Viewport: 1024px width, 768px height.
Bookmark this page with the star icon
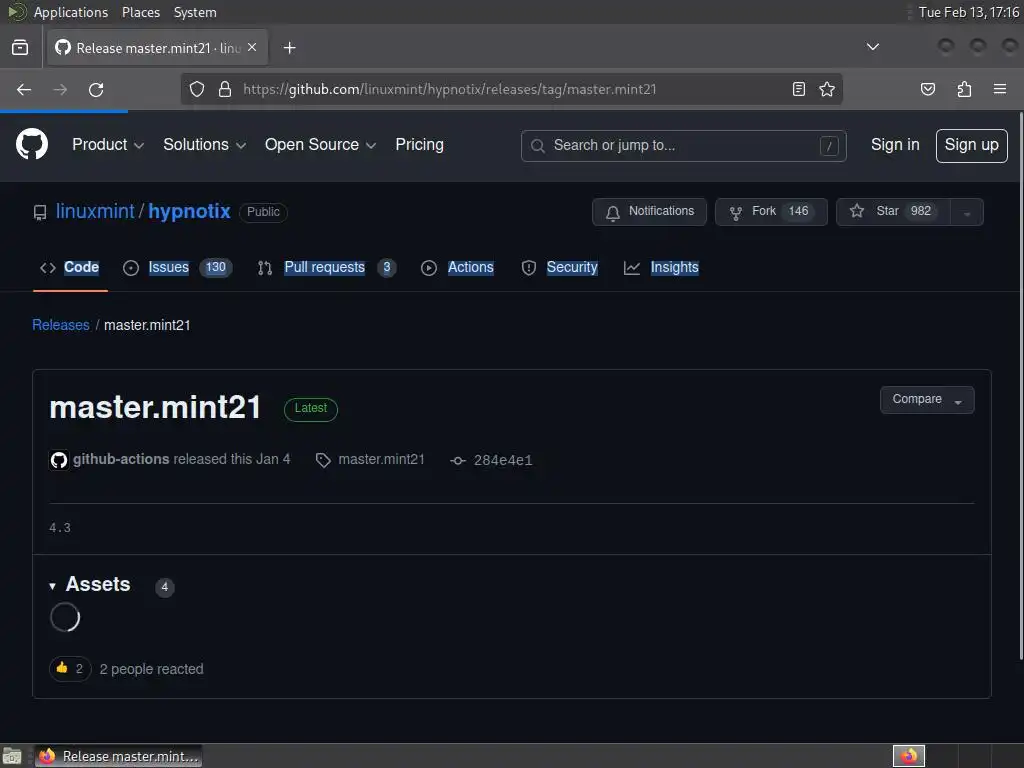click(827, 89)
